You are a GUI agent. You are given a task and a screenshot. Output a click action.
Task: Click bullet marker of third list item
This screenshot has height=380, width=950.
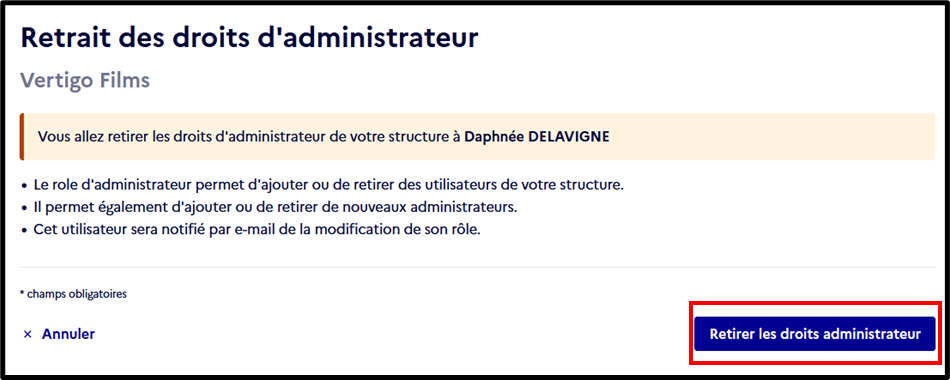(x=24, y=231)
